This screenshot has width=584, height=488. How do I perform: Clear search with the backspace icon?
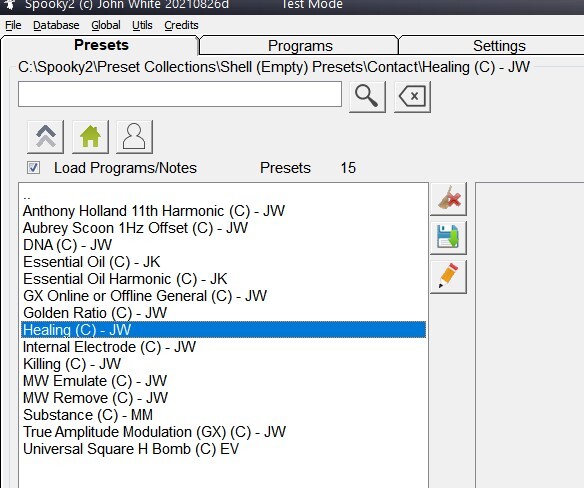pos(412,97)
